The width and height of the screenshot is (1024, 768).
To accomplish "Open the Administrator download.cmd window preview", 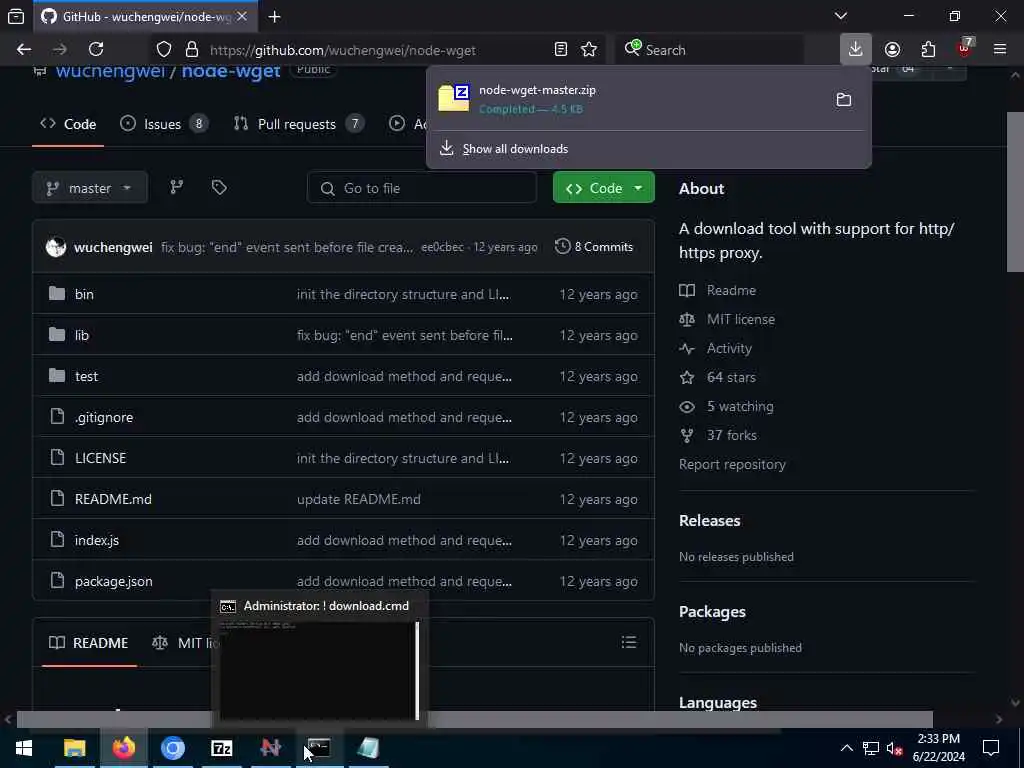I will click(x=319, y=660).
